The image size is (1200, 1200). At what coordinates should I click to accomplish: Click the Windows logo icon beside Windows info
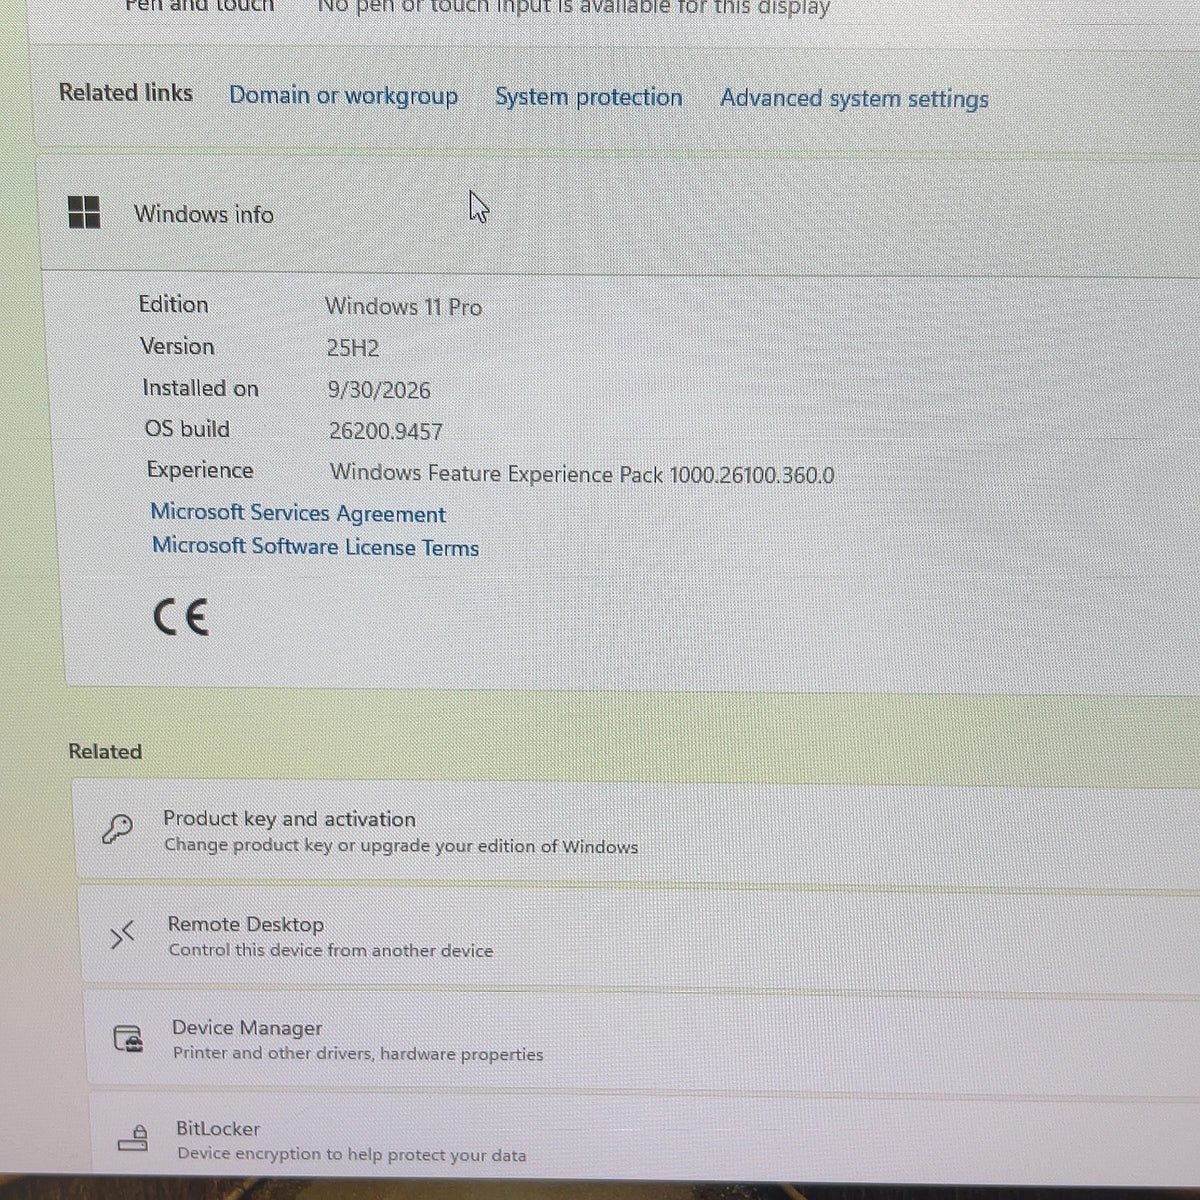coord(84,212)
